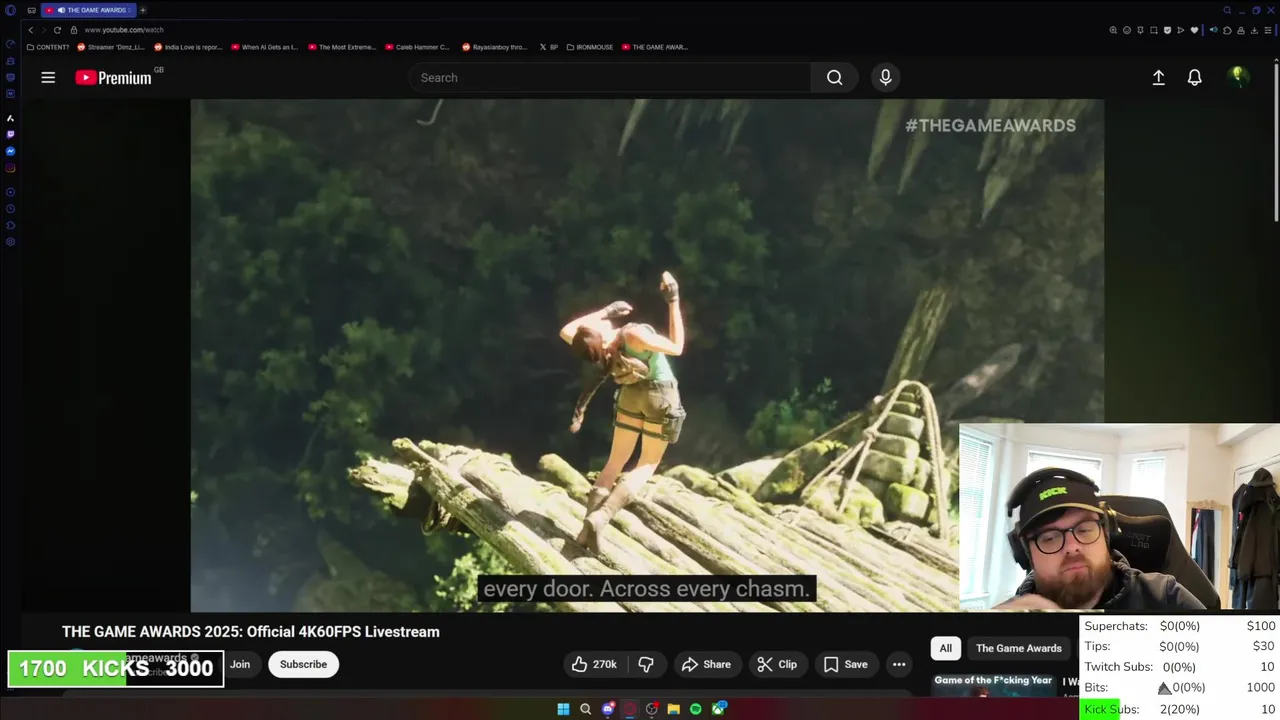Run search with the magnifier button

point(834,77)
